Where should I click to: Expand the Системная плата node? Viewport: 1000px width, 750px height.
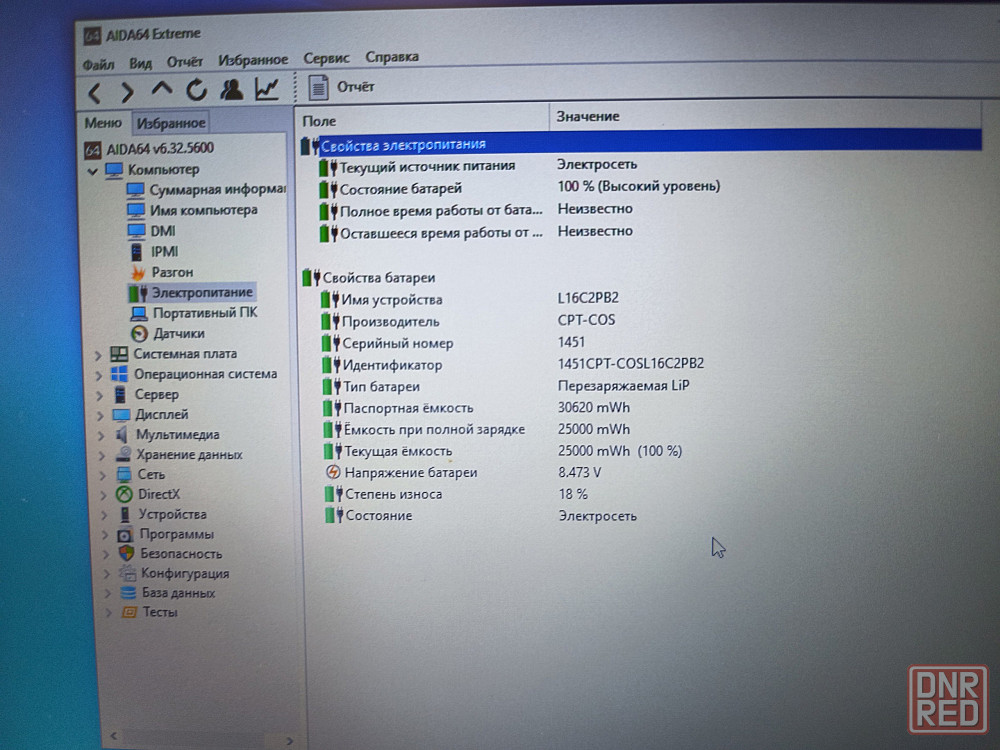pyautogui.click(x=98, y=355)
